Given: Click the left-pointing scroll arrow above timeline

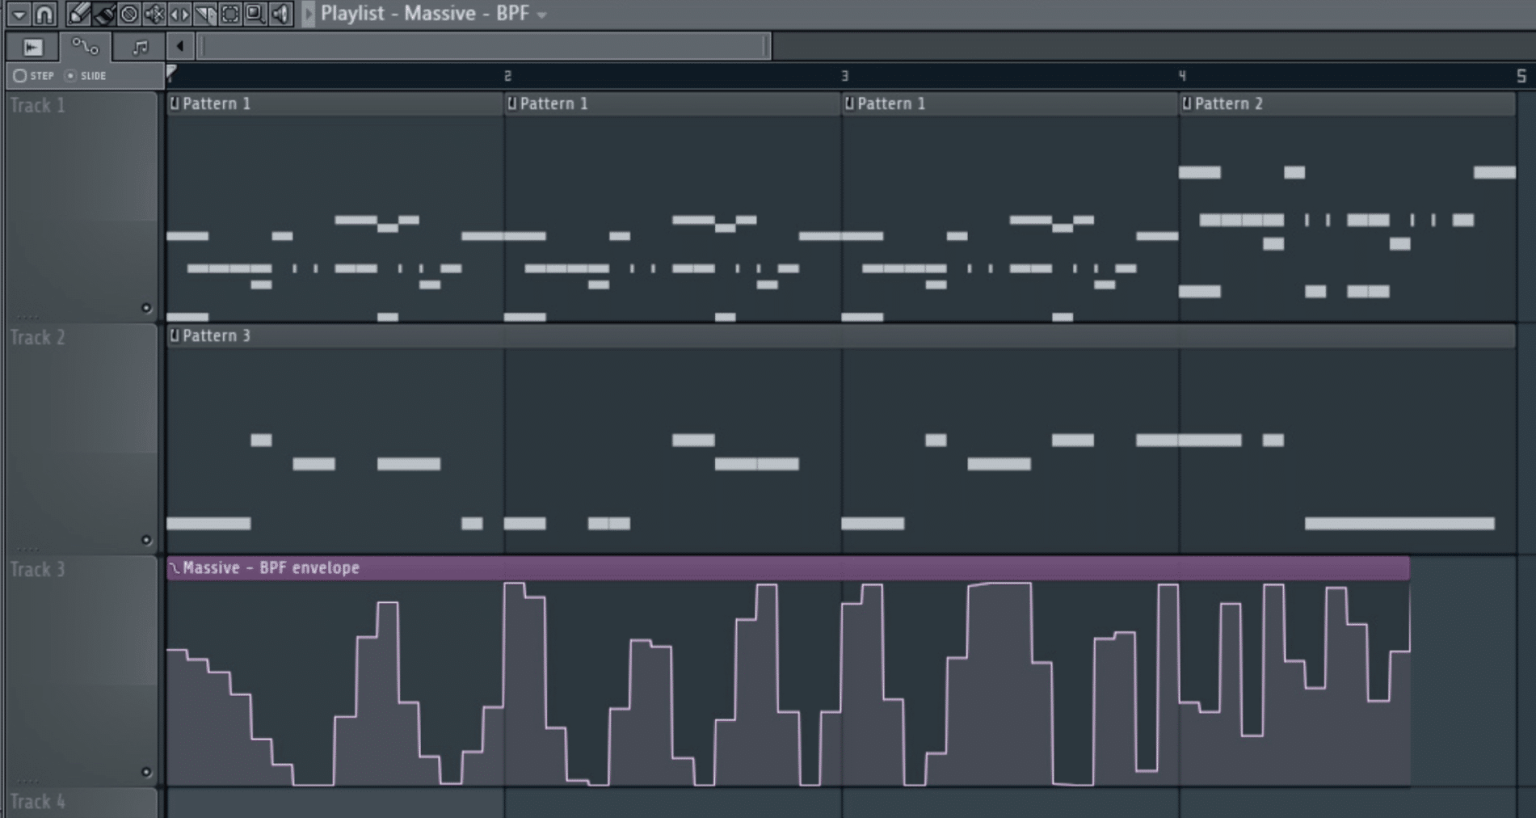Looking at the screenshot, I should (x=180, y=46).
